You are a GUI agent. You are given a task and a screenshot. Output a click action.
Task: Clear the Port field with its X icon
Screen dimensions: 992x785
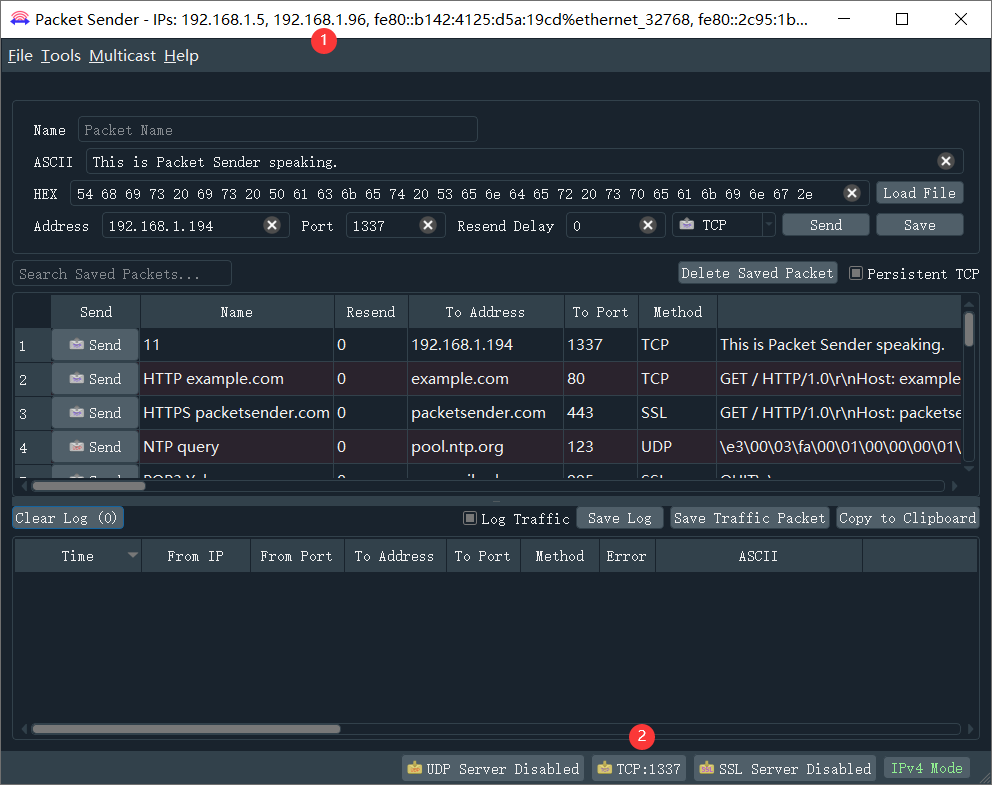pos(428,225)
